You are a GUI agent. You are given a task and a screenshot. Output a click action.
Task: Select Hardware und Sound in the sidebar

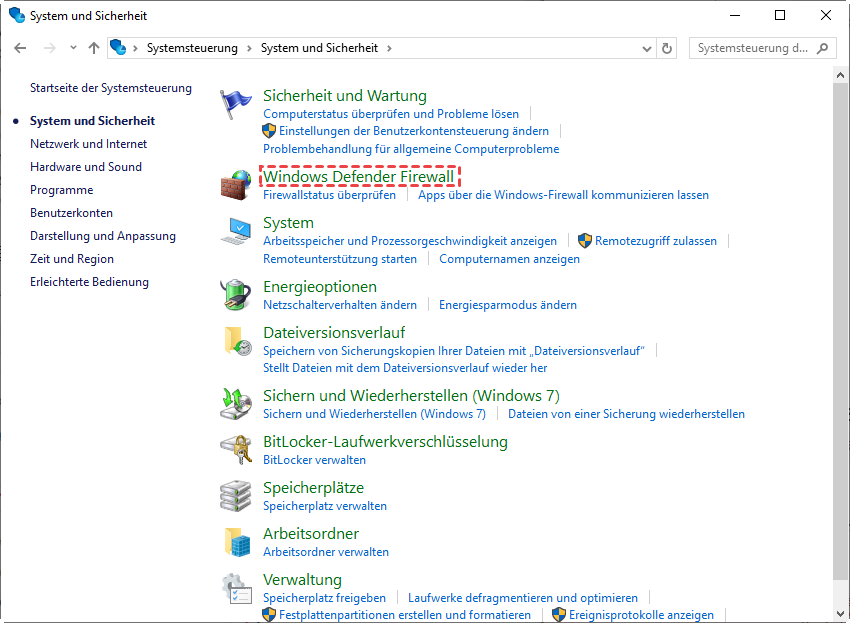(86, 167)
